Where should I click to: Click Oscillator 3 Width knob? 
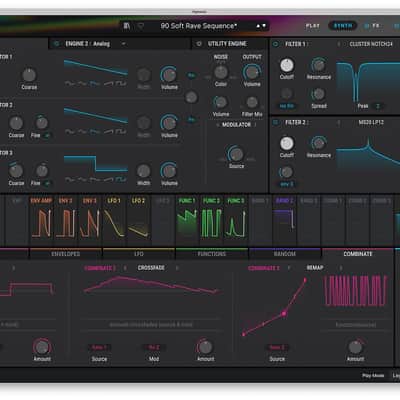coord(144,171)
